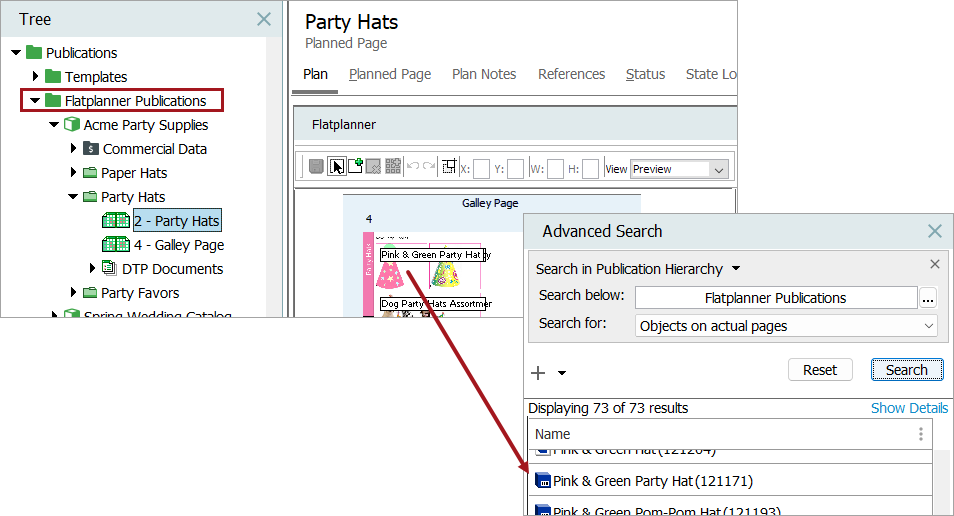
Task: Click the grid layout toolbar icon
Action: click(x=393, y=167)
